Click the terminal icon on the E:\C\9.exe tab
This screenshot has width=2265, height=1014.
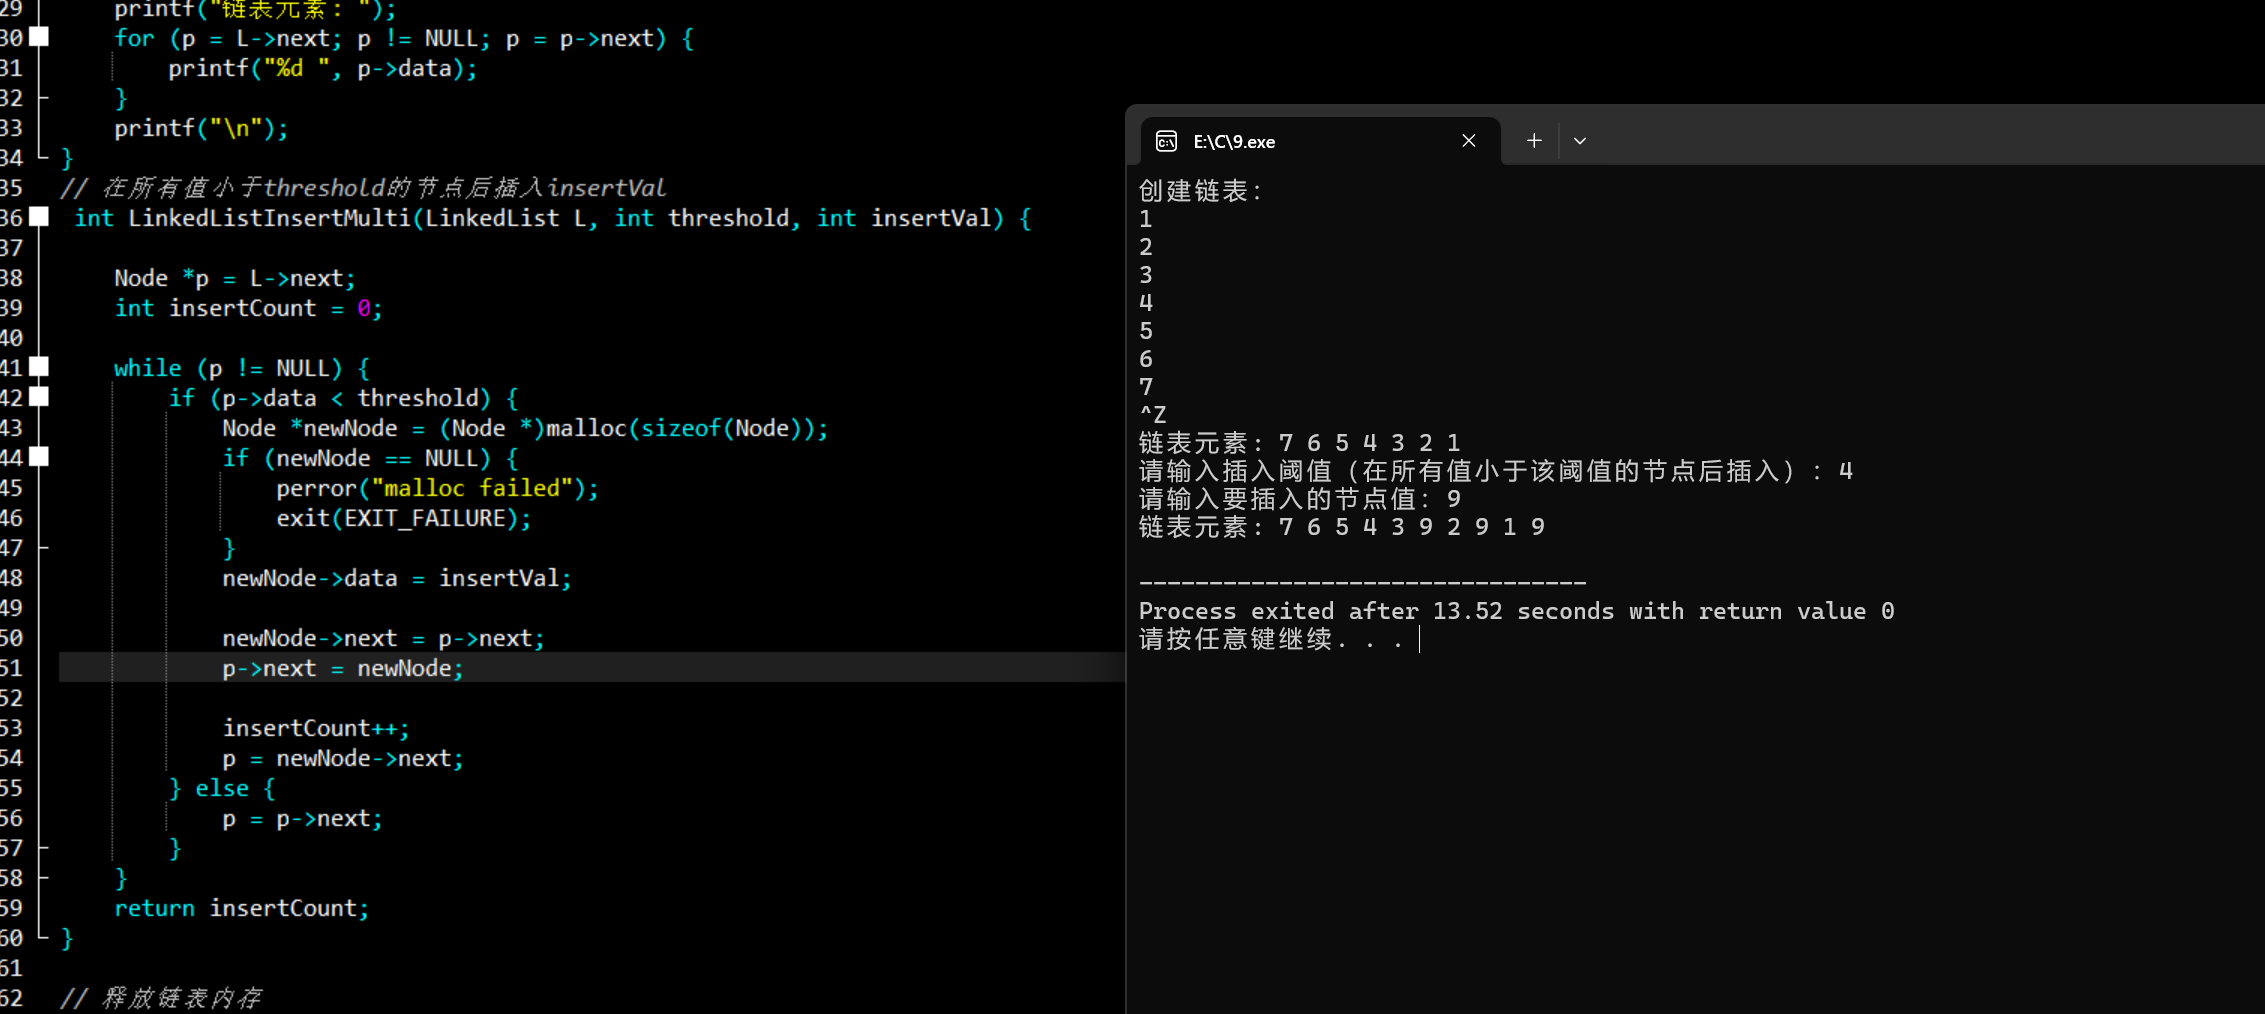1166,141
